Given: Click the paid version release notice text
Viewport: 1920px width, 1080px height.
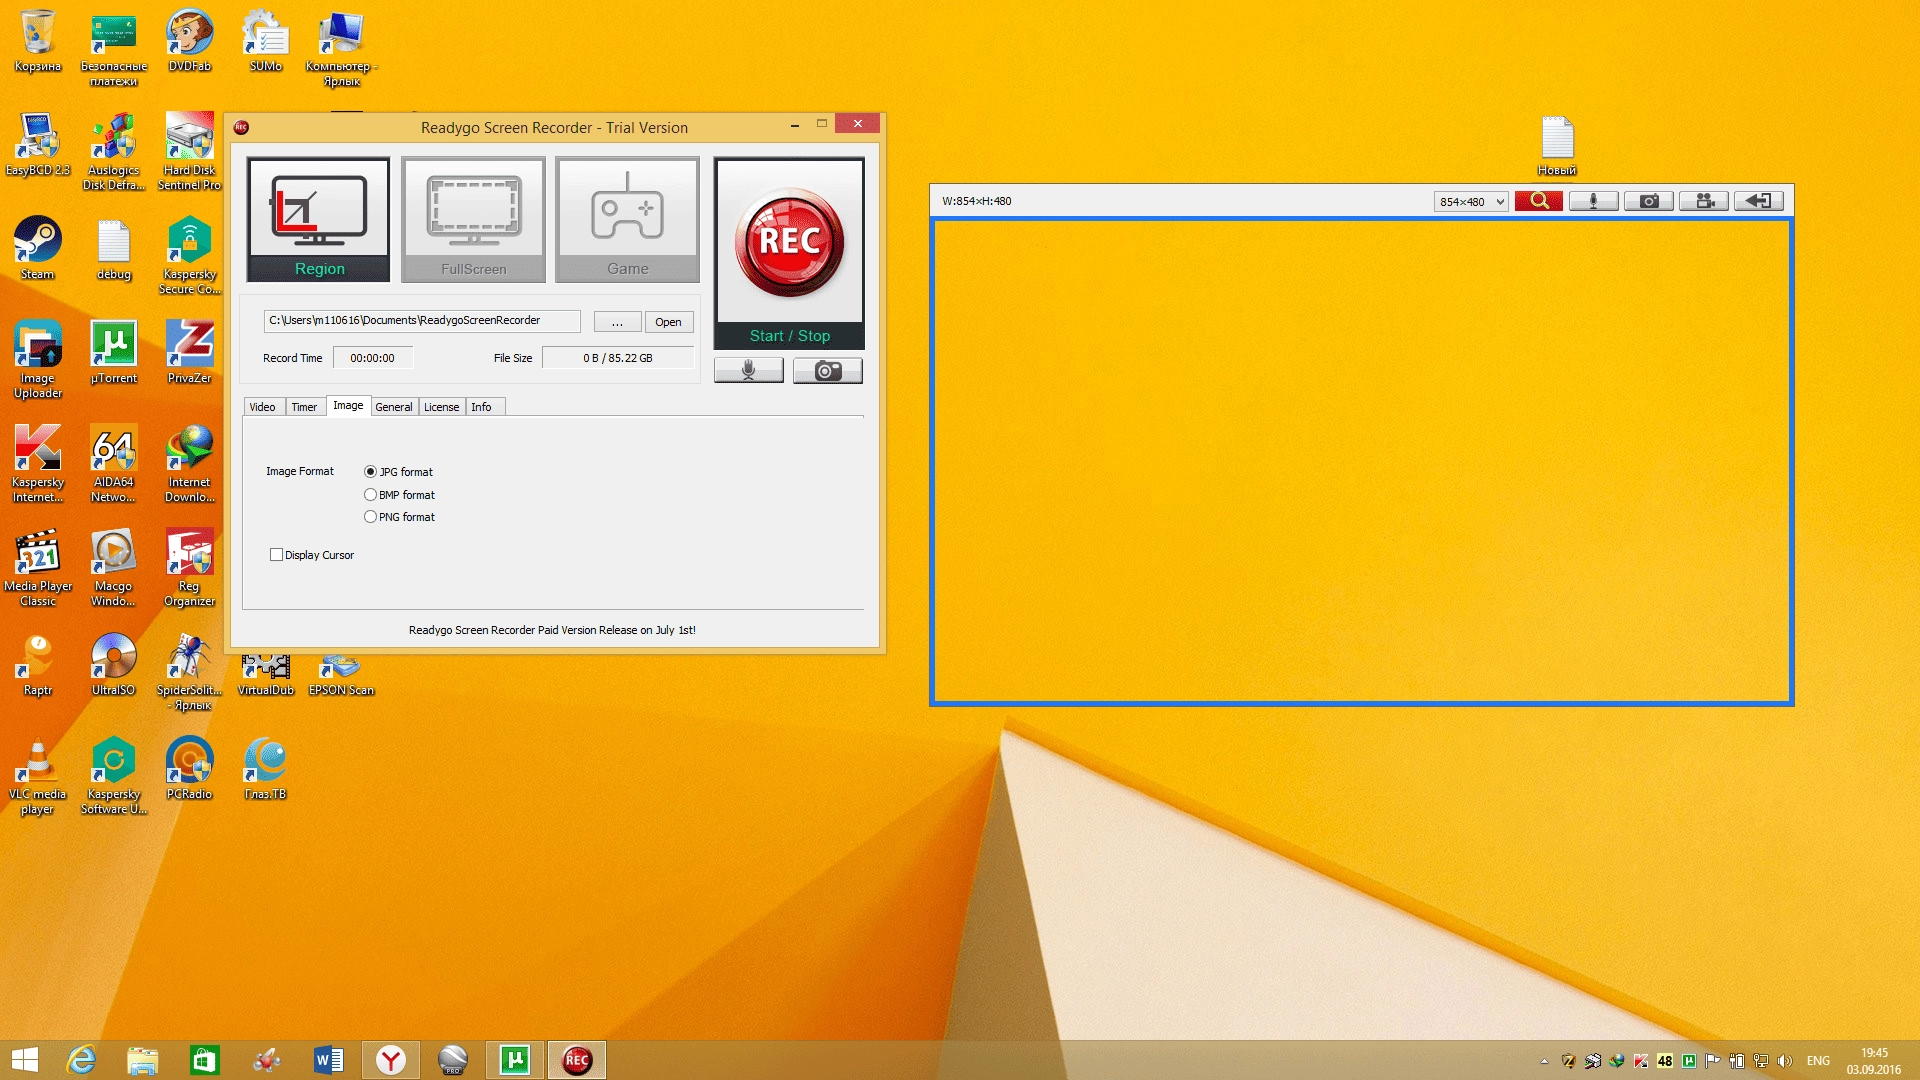Looking at the screenshot, I should [552, 630].
